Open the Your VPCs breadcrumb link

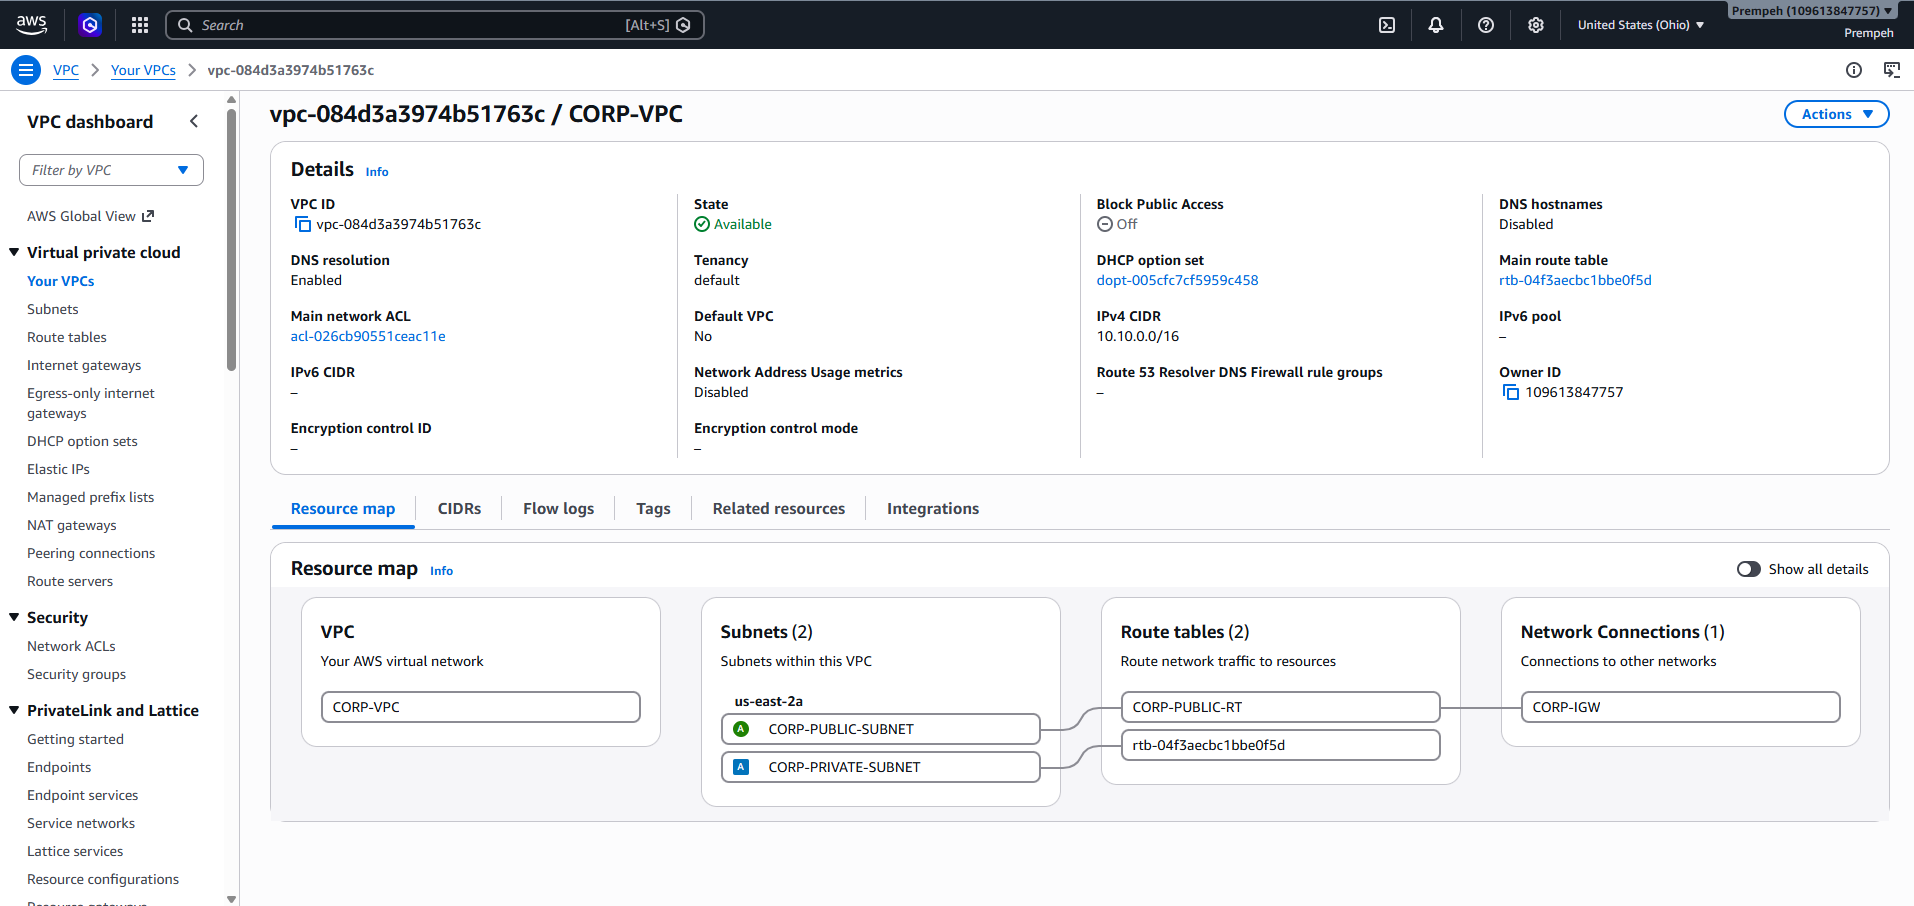pos(143,70)
